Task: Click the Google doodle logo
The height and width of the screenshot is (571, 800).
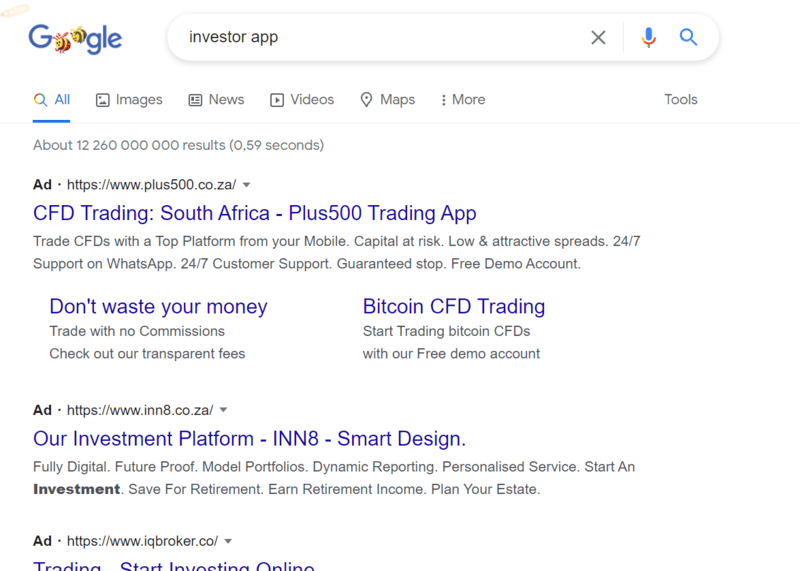Action: pos(75,39)
